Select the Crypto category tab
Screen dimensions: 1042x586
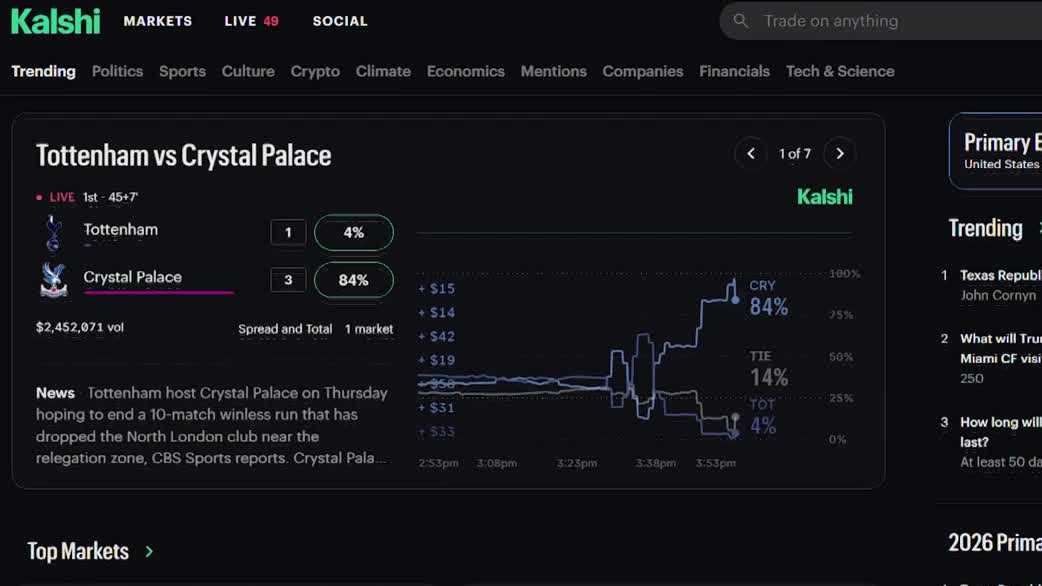(315, 71)
